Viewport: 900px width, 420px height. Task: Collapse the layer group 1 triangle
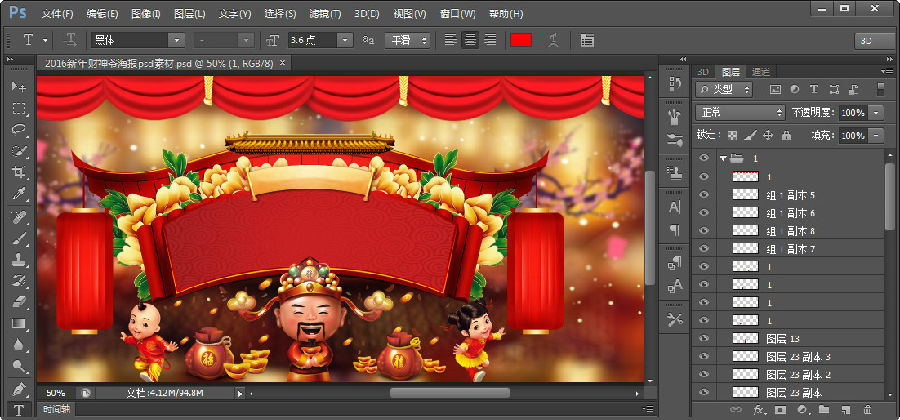722,158
